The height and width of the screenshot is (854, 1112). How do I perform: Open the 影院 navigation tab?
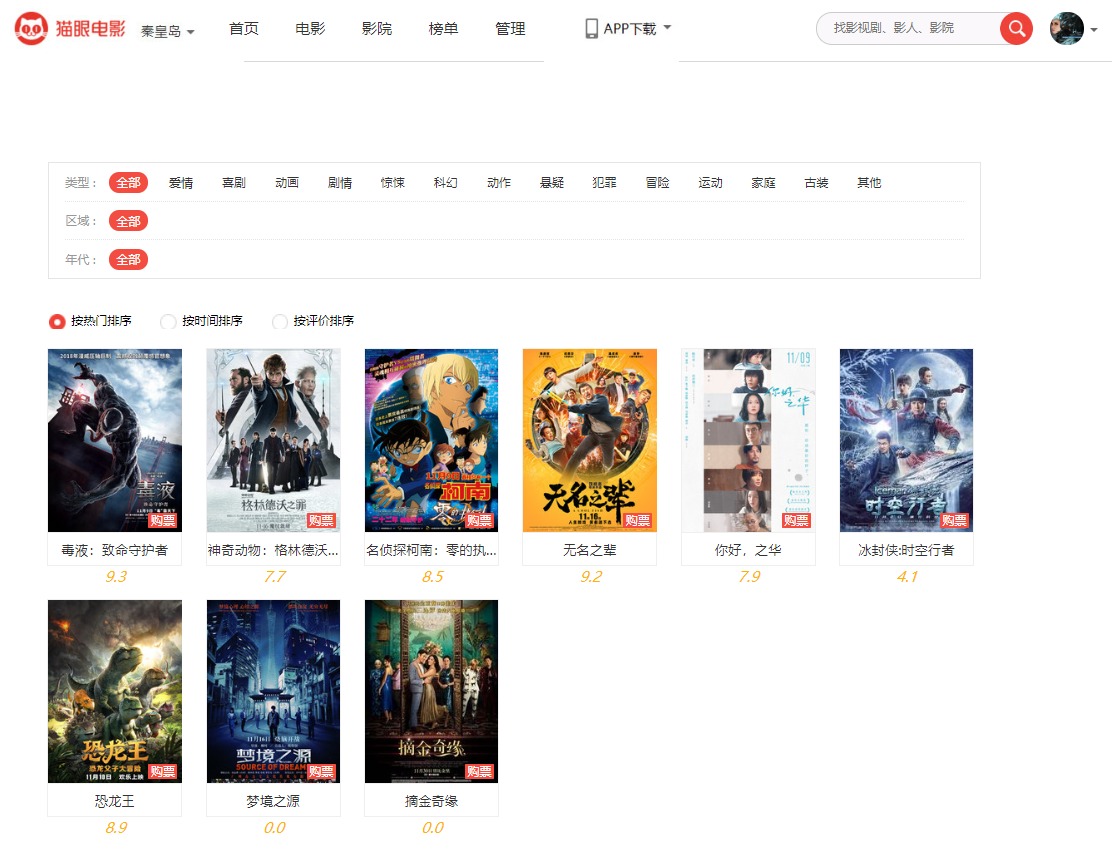click(377, 28)
